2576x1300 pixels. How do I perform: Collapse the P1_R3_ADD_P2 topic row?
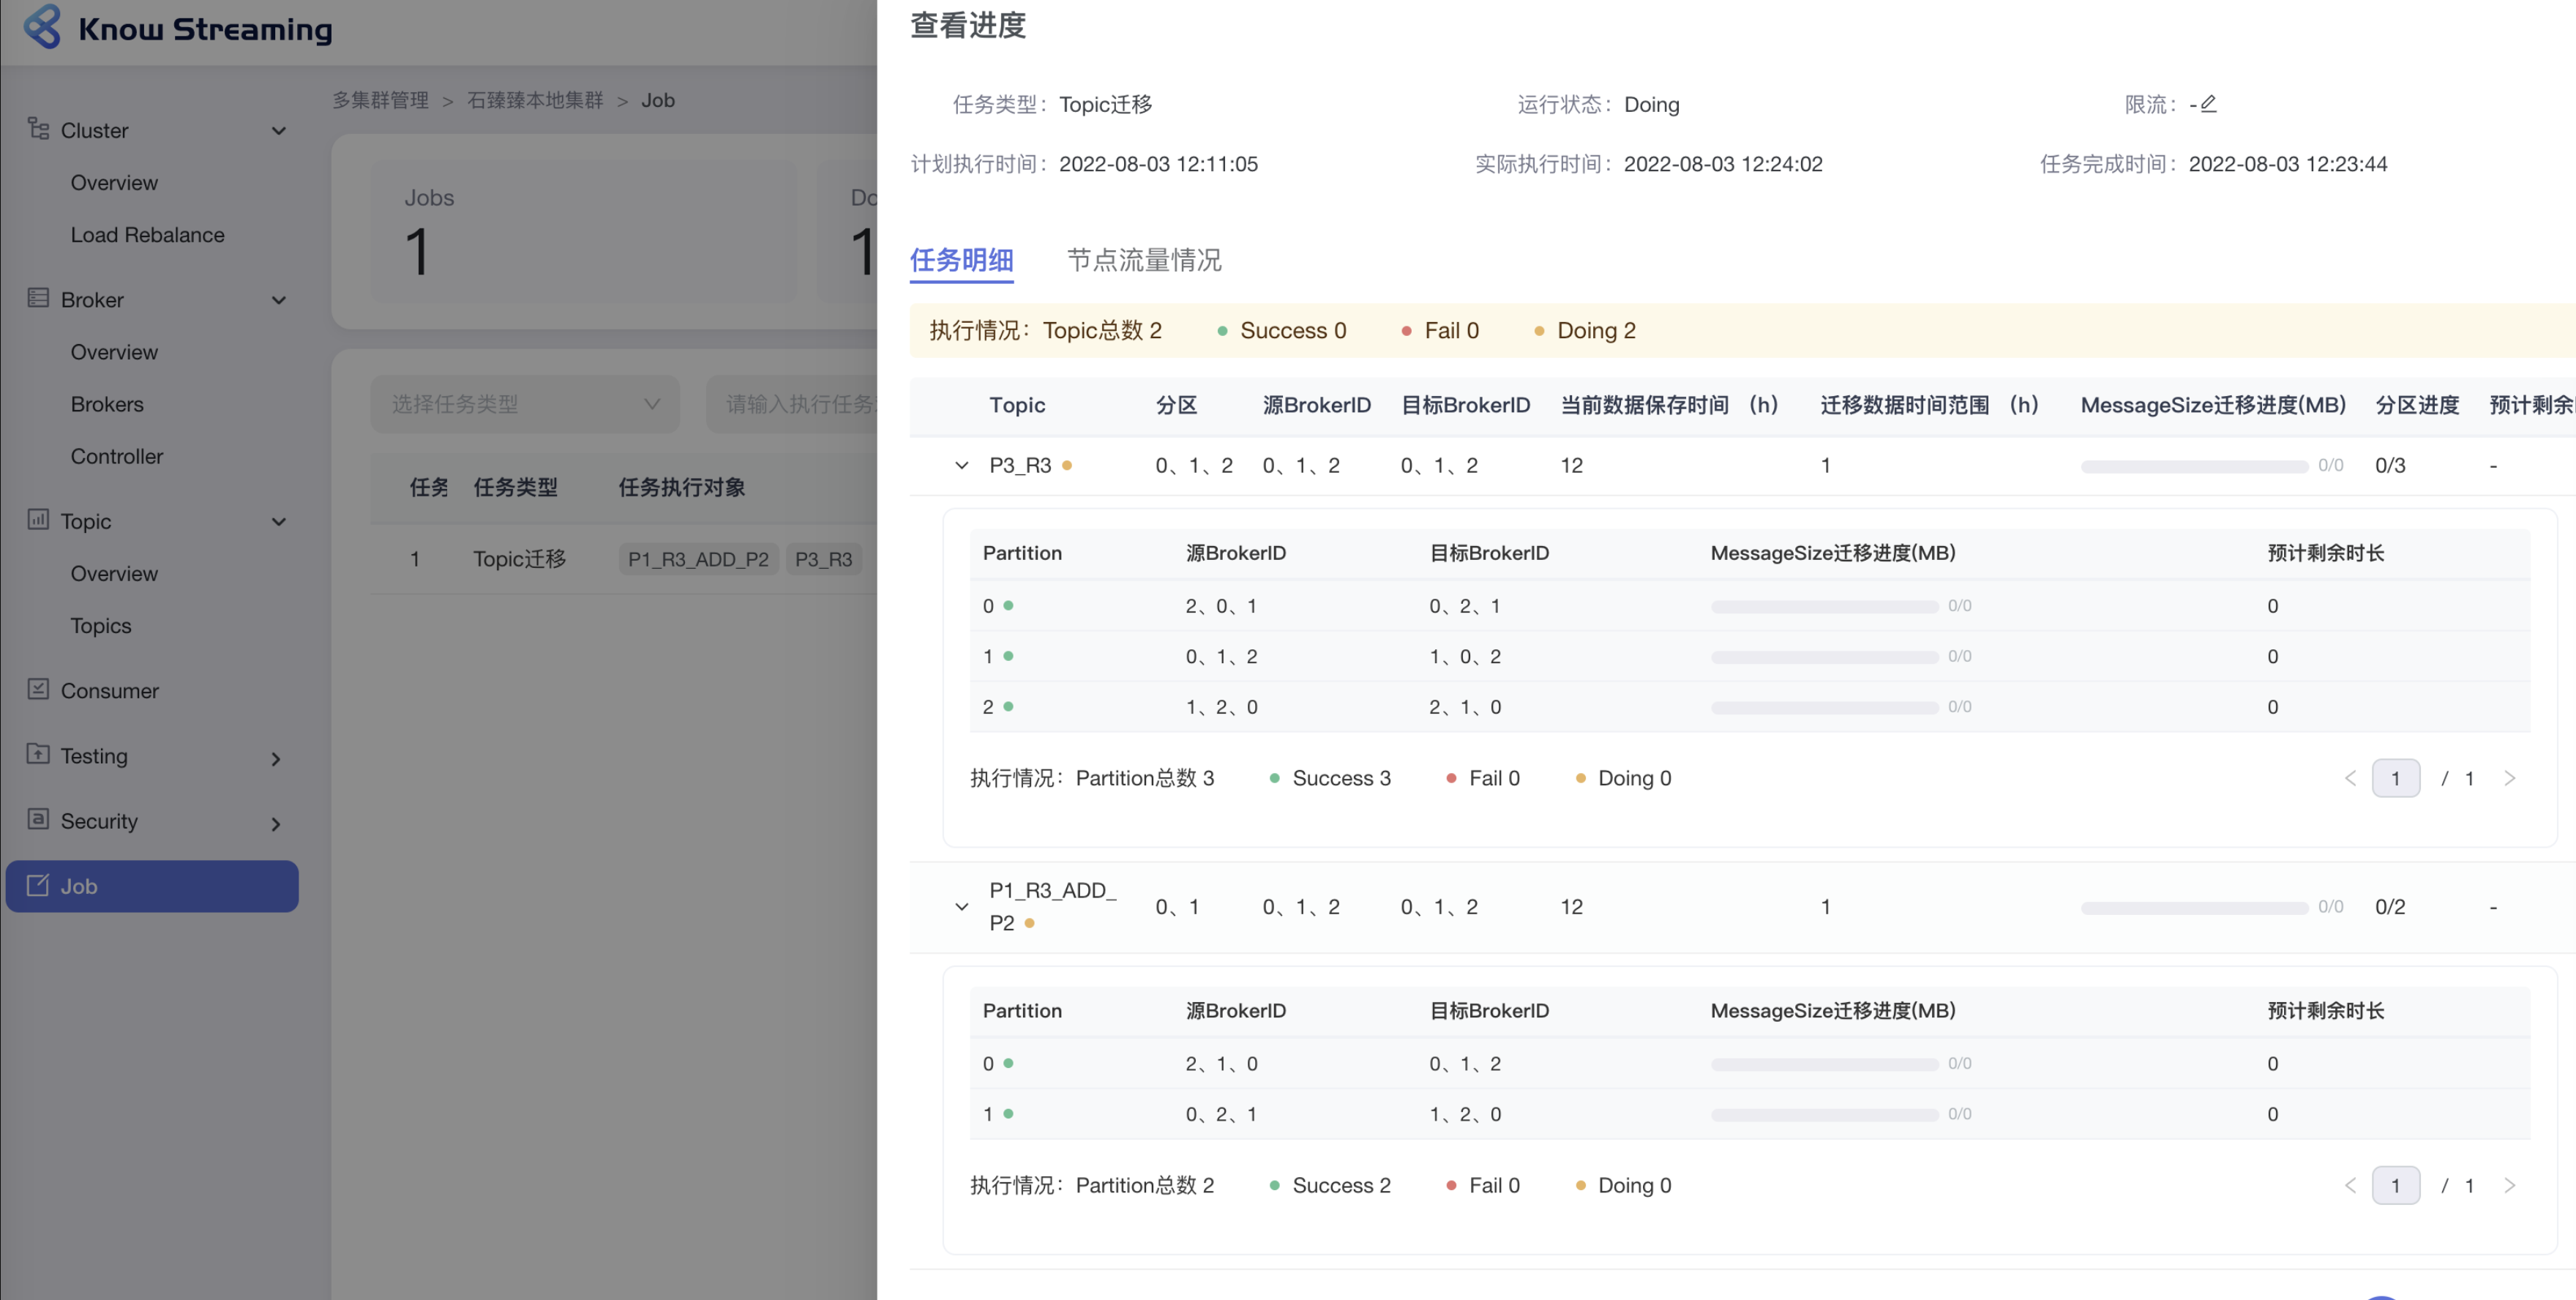963,906
